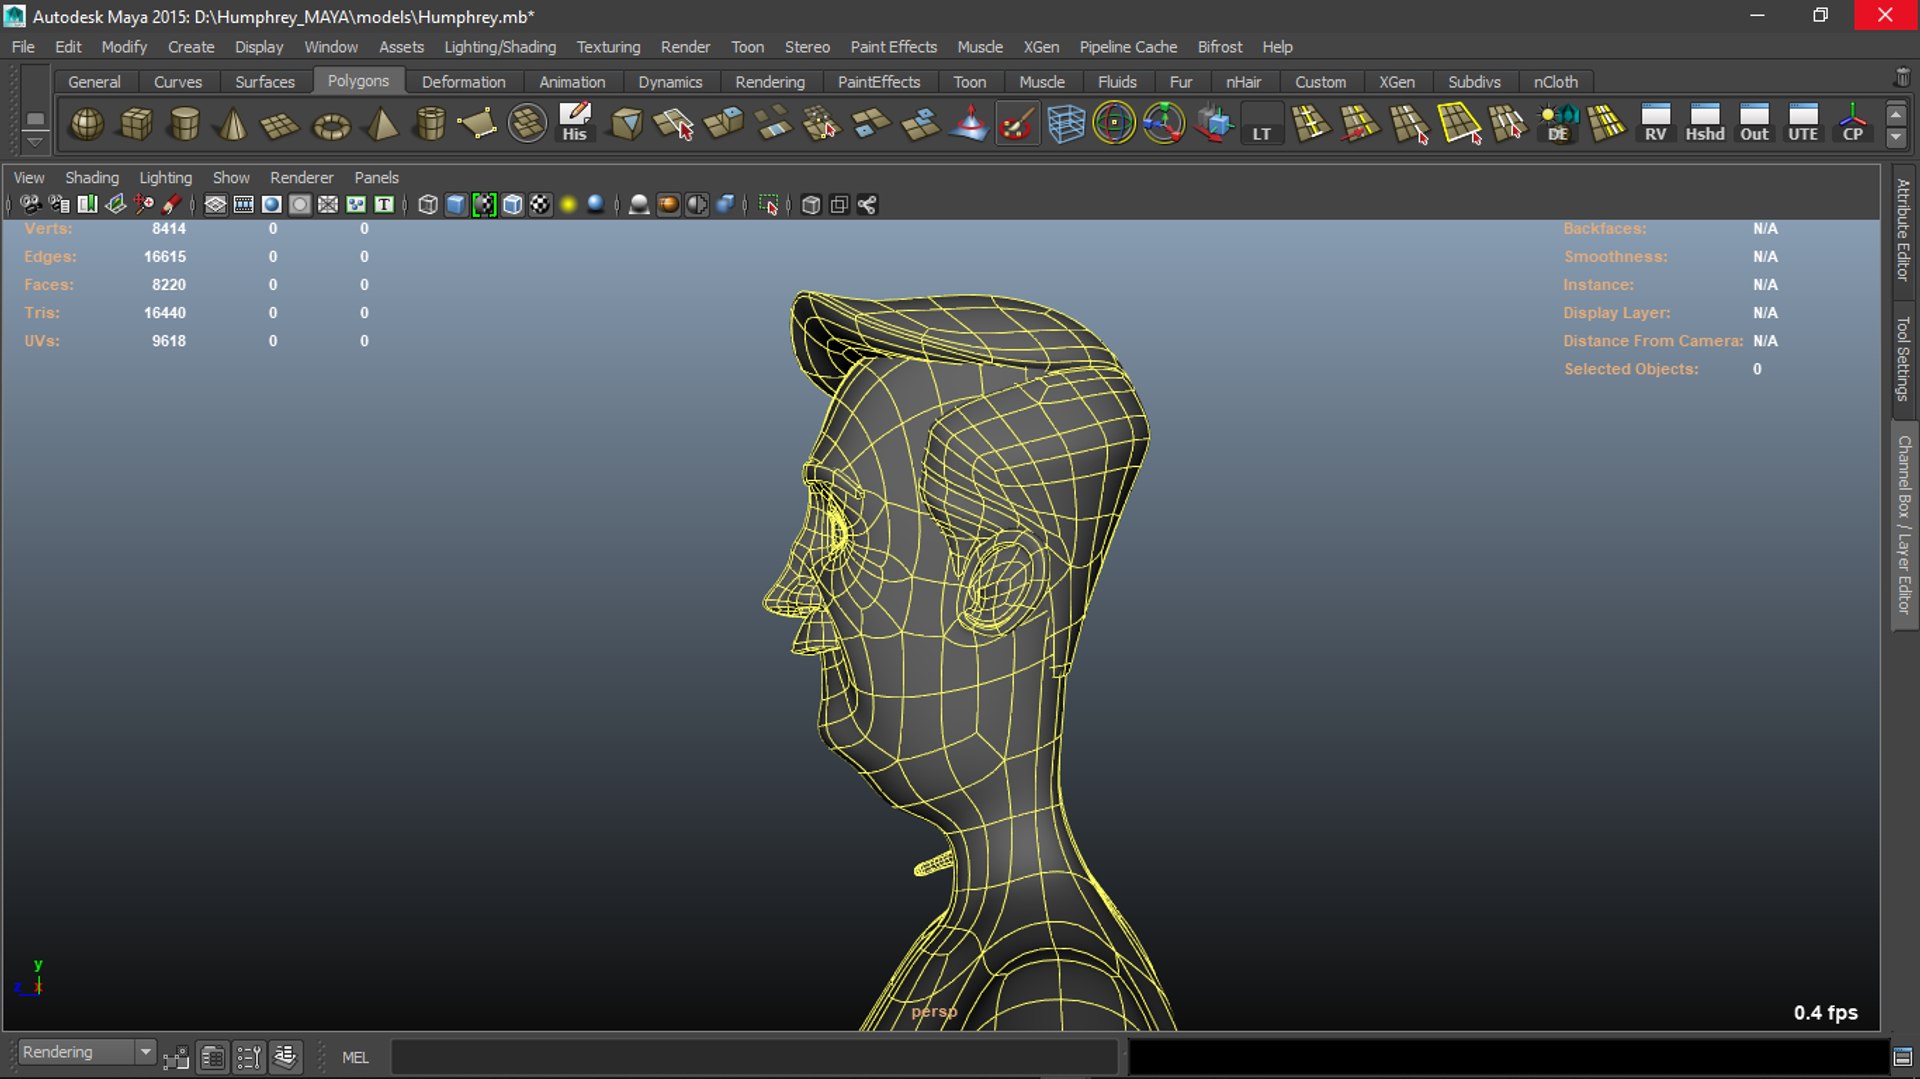The image size is (1920, 1079).
Task: Switch to the Subdivs shelf tab
Action: click(x=1474, y=82)
